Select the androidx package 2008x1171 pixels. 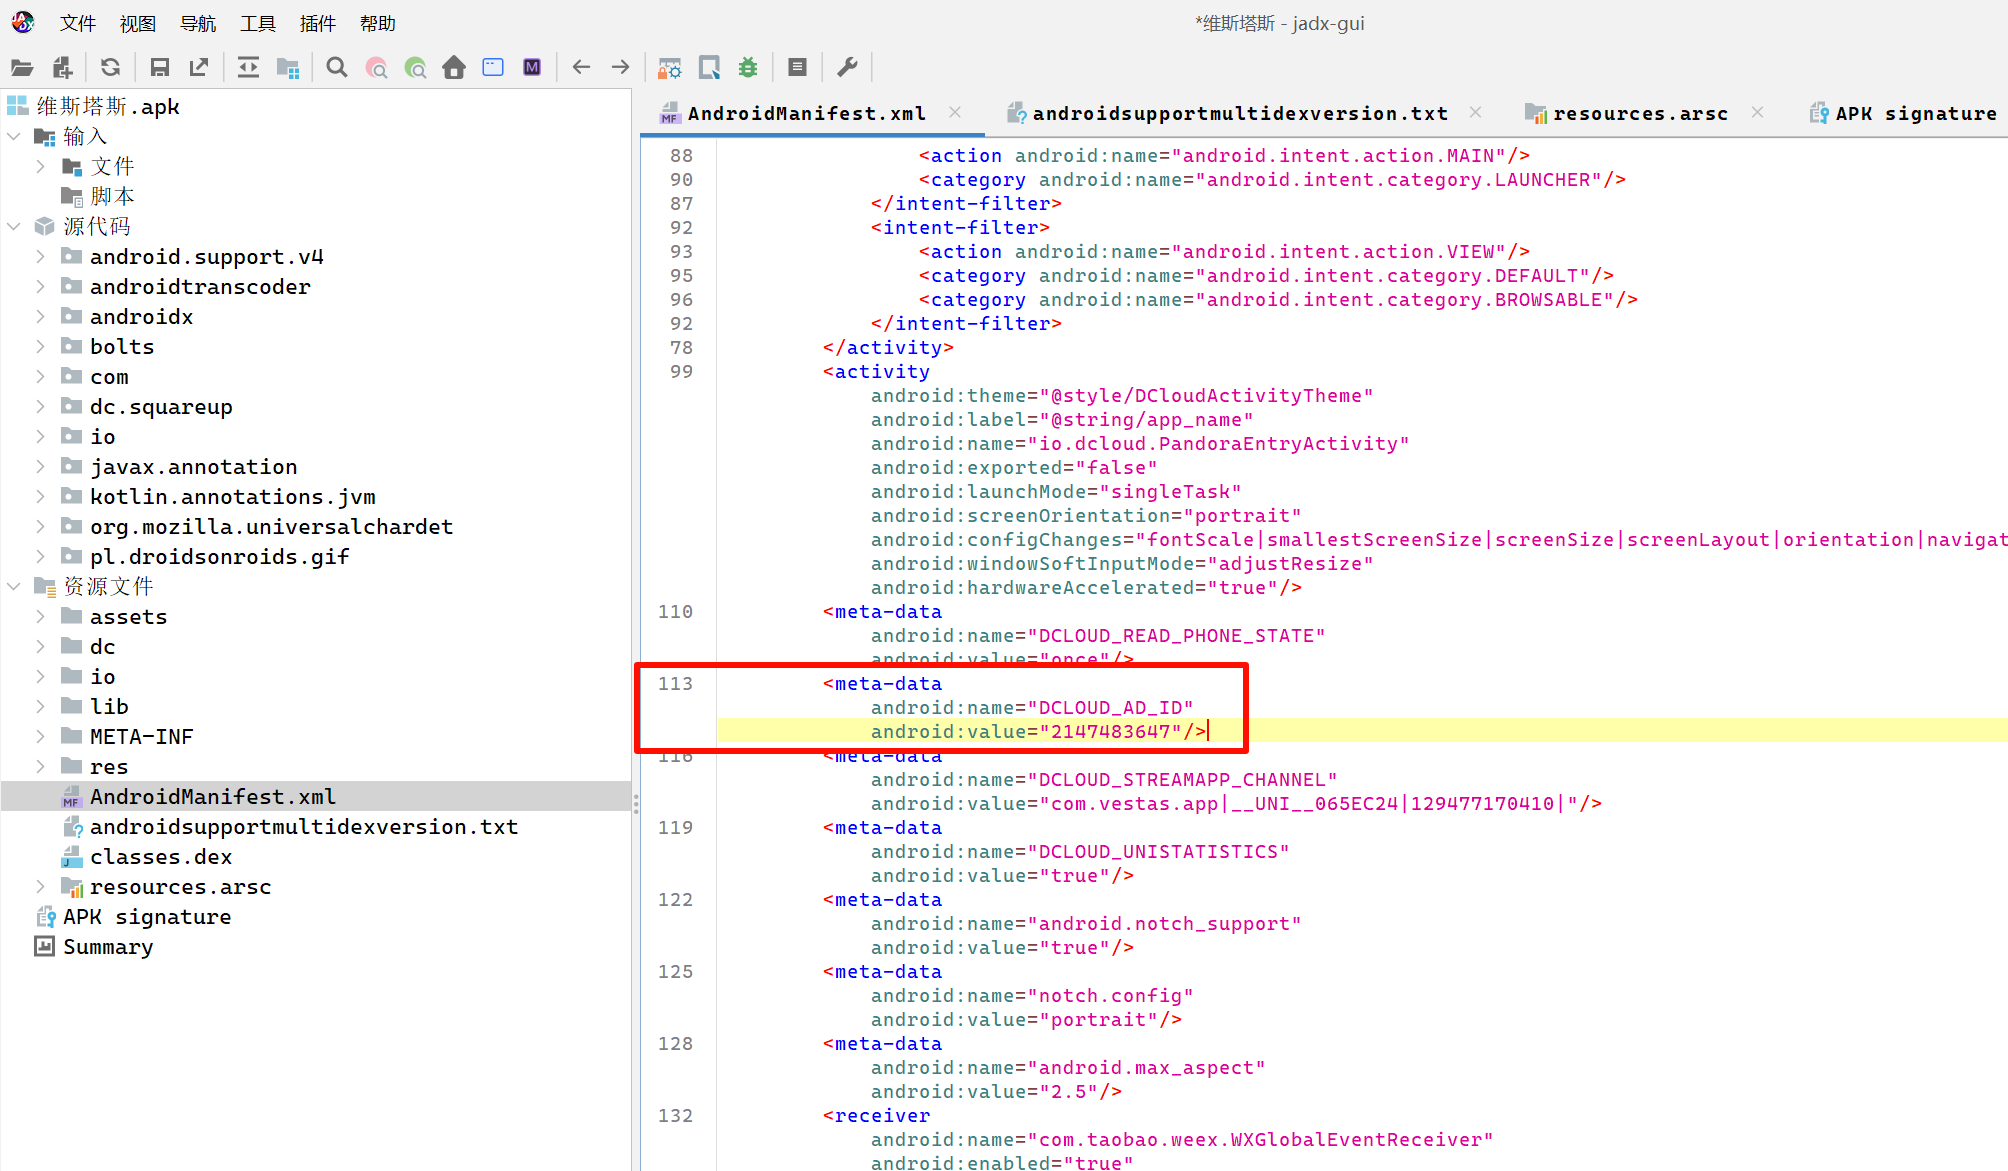tap(141, 316)
